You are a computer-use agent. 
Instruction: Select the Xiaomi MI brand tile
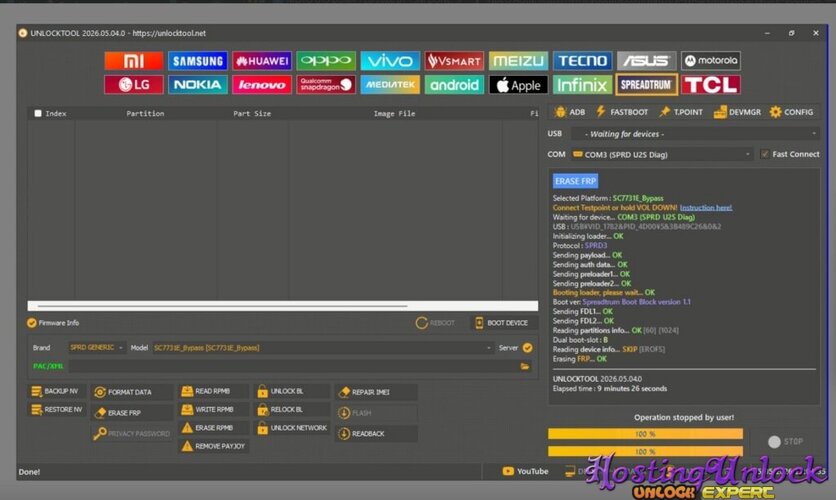coord(134,61)
